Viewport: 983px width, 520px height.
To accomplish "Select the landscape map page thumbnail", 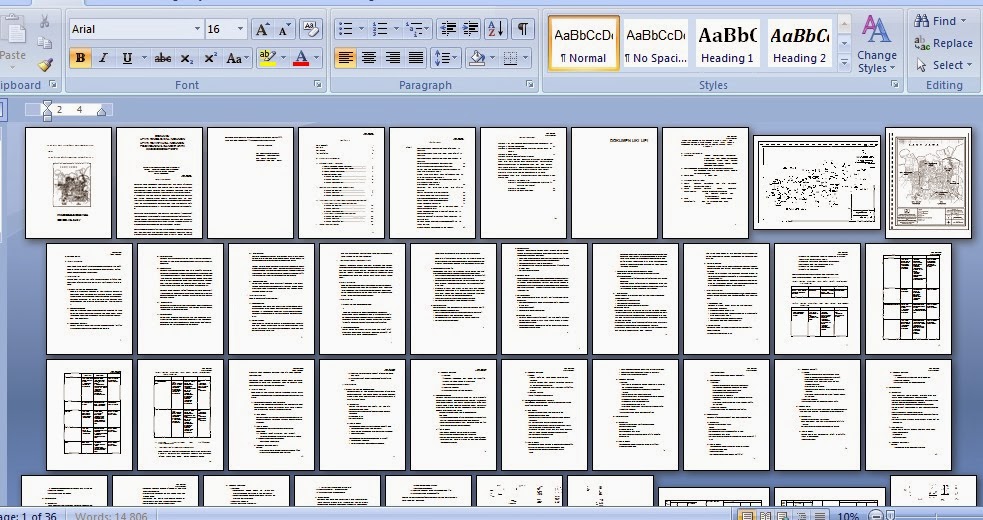I will tap(817, 183).
